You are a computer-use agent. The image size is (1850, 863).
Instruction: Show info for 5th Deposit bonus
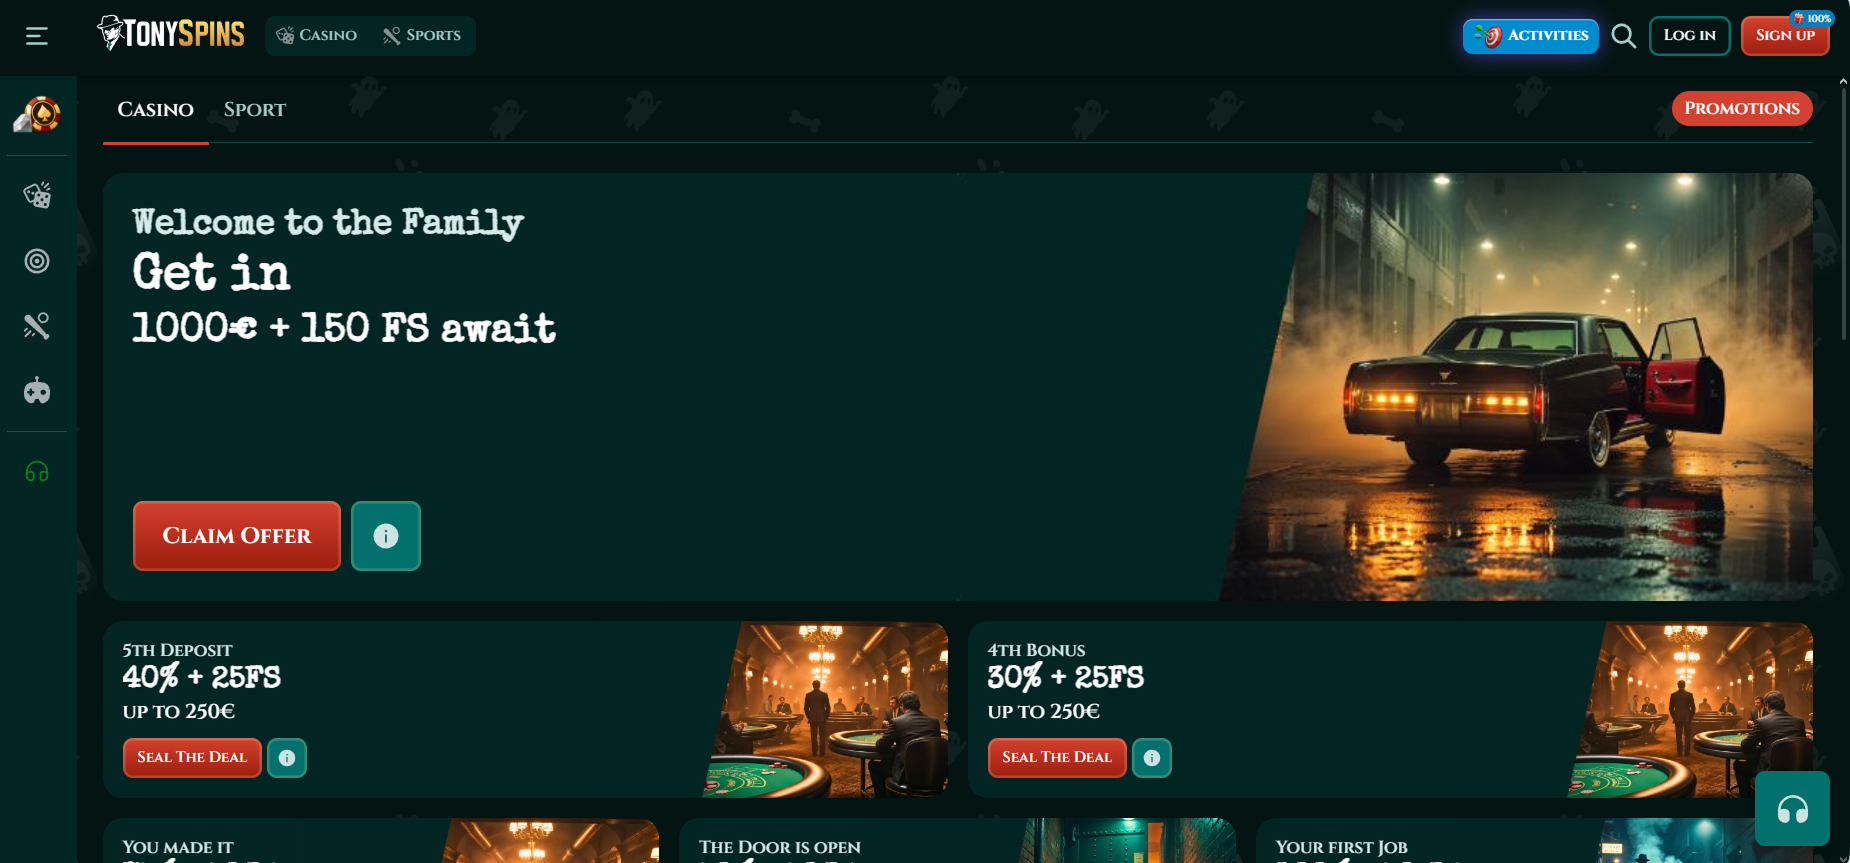[x=287, y=758]
